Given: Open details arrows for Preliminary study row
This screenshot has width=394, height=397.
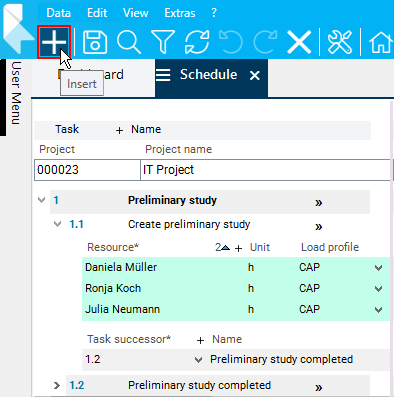Looking at the screenshot, I should [319, 203].
